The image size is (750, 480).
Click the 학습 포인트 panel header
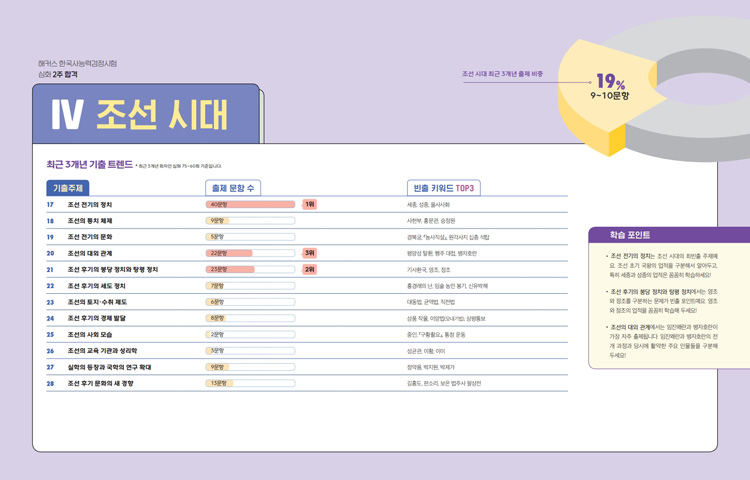670,235
